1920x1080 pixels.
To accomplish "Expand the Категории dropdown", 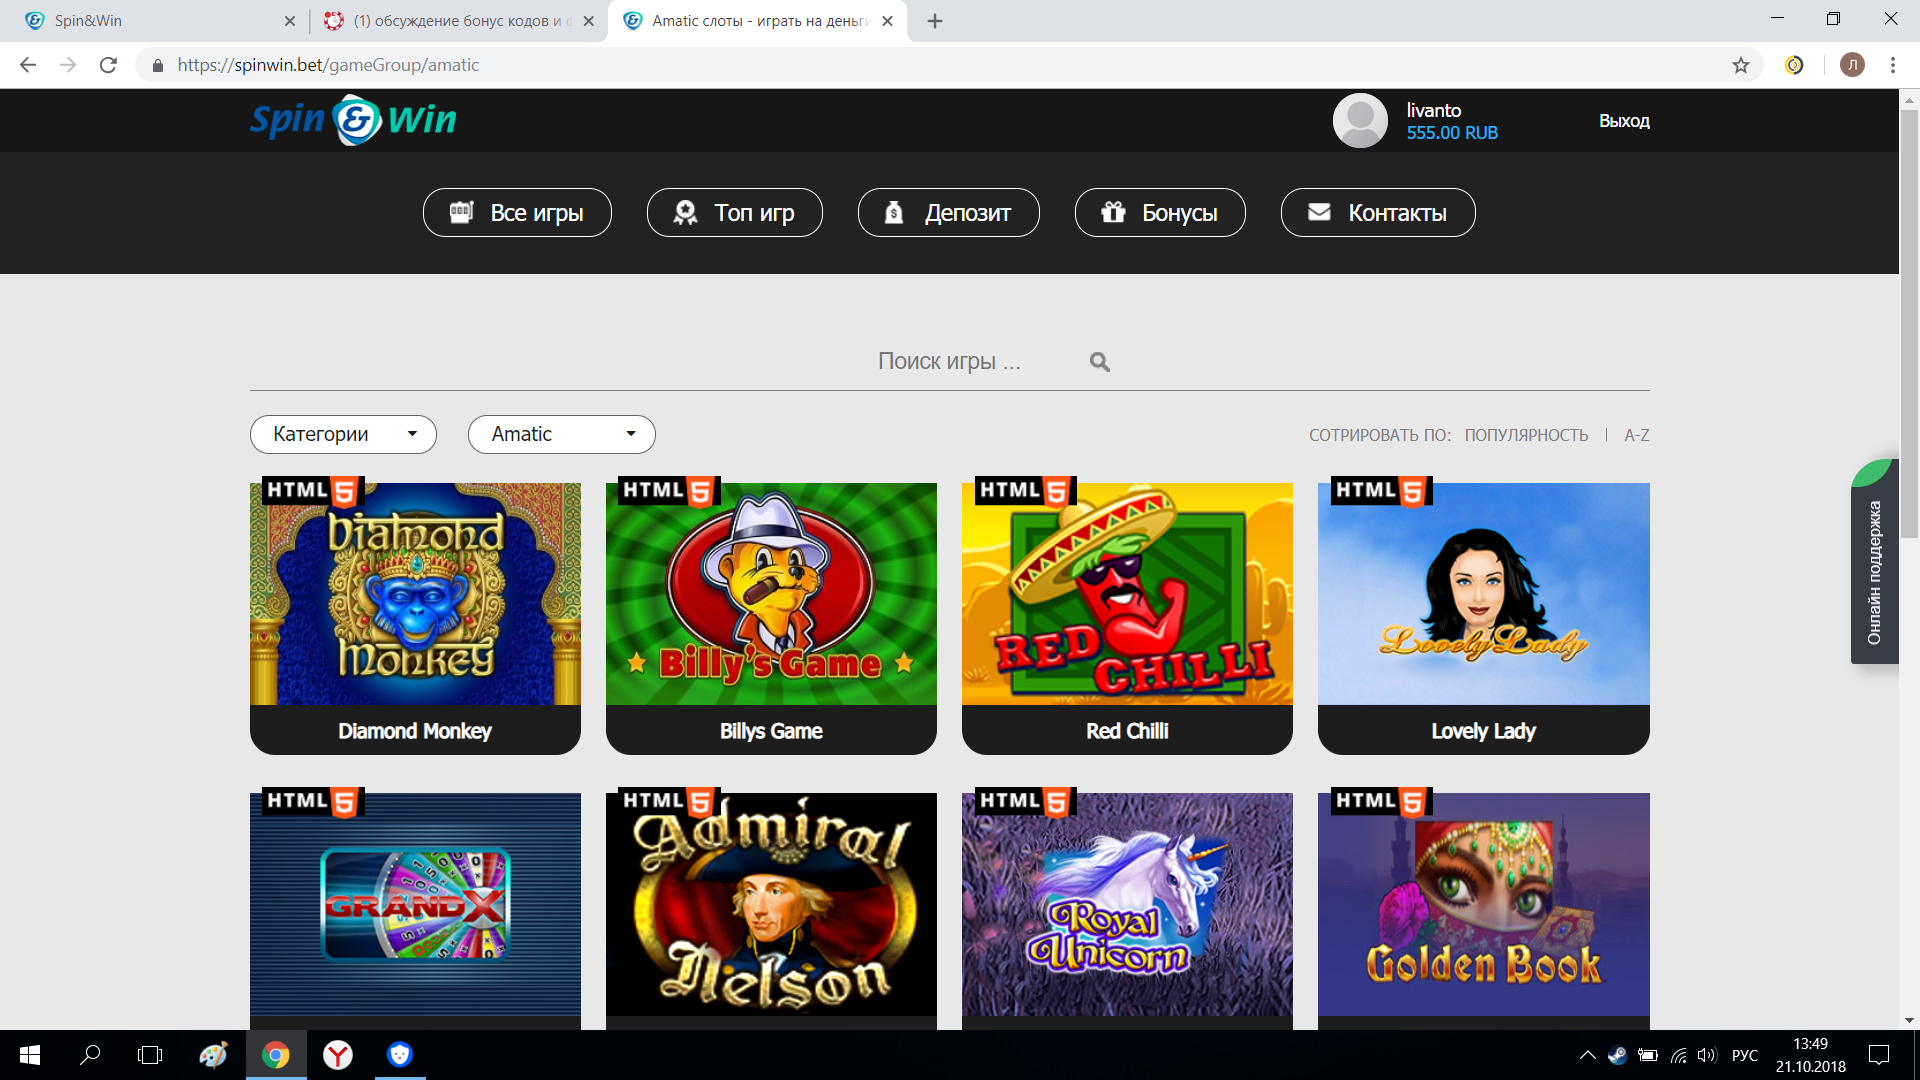I will [343, 434].
